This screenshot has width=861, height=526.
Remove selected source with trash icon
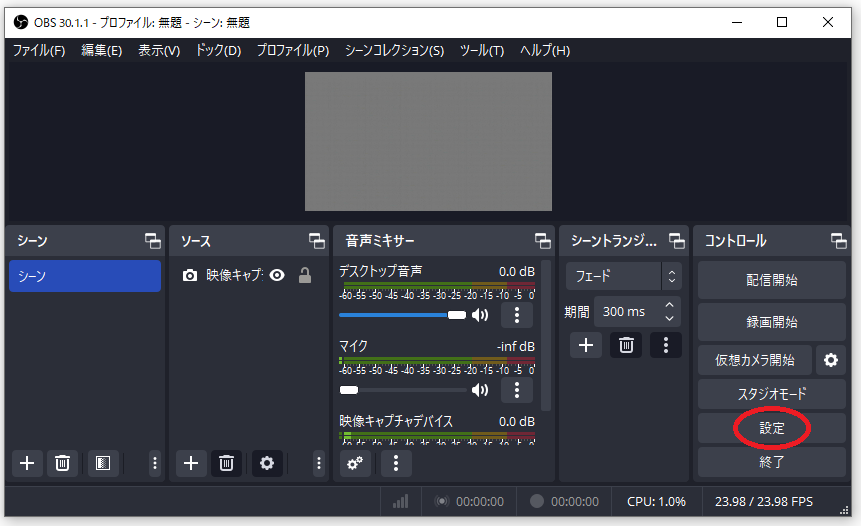226,463
